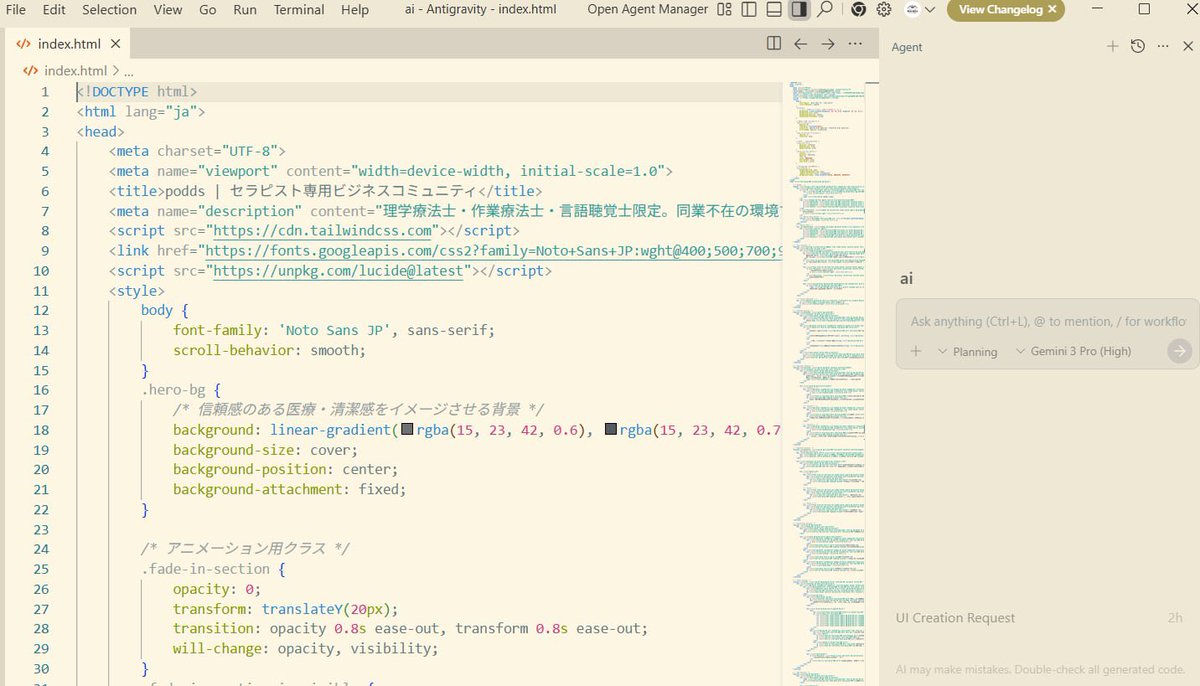Viewport: 1200px width, 686px height.
Task: Open the Go menu
Action: point(208,10)
